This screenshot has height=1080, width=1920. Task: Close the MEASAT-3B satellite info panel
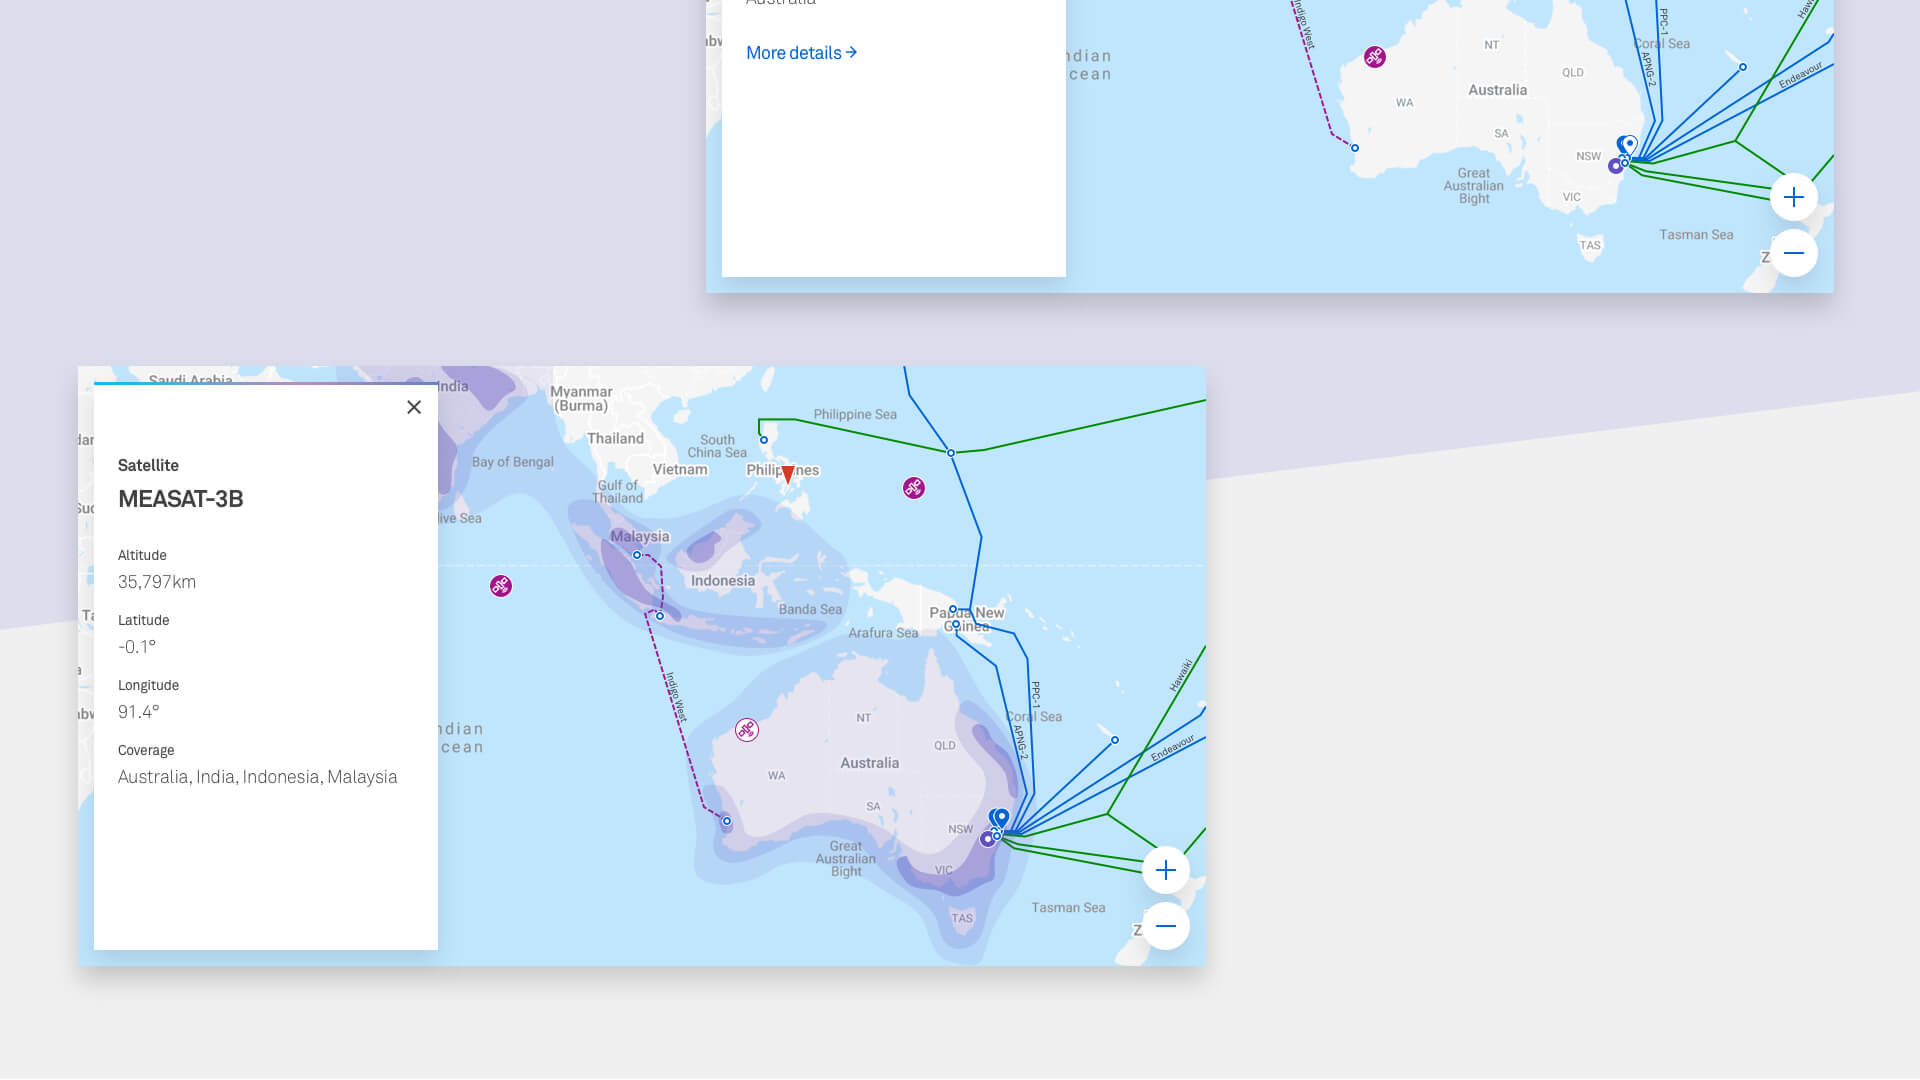(x=414, y=407)
